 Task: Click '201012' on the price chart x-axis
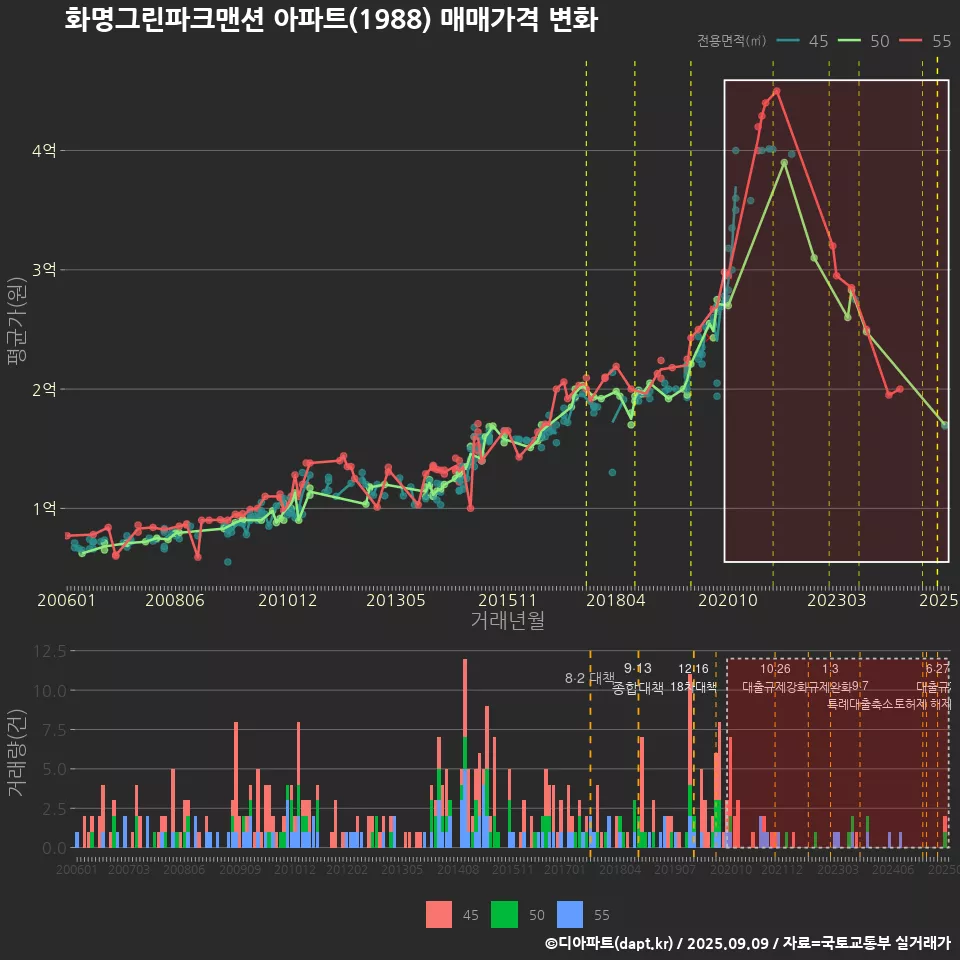287,600
